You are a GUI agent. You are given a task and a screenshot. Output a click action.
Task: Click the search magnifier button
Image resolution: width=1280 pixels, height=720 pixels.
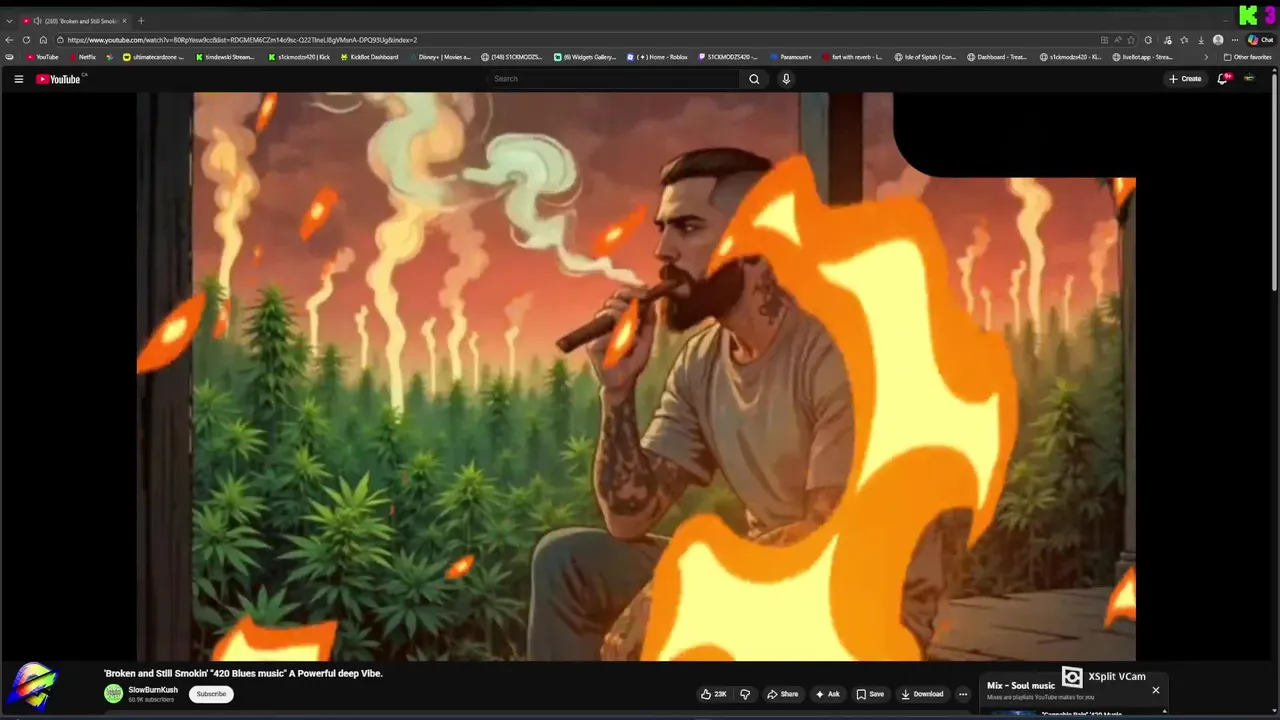[x=754, y=79]
